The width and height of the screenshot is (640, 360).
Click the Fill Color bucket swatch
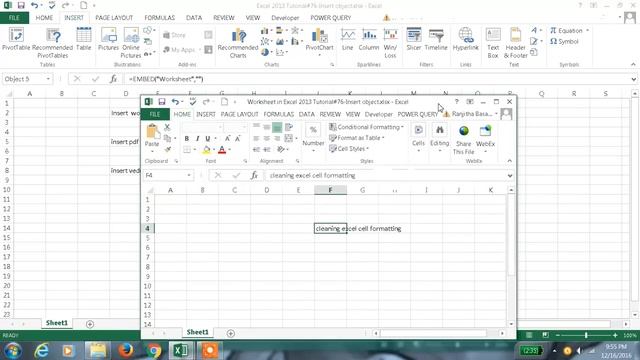[207, 150]
